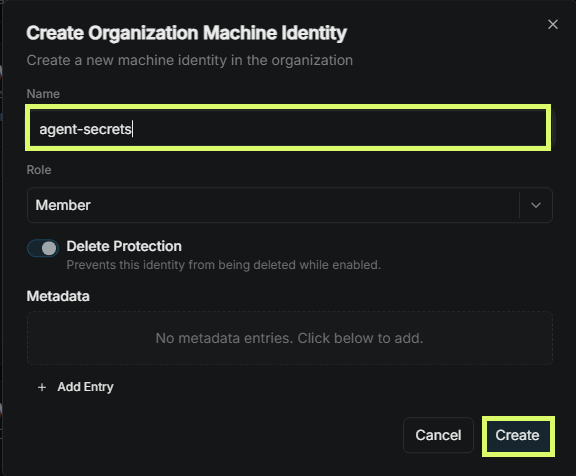Expand the Role chevron arrow

536,205
